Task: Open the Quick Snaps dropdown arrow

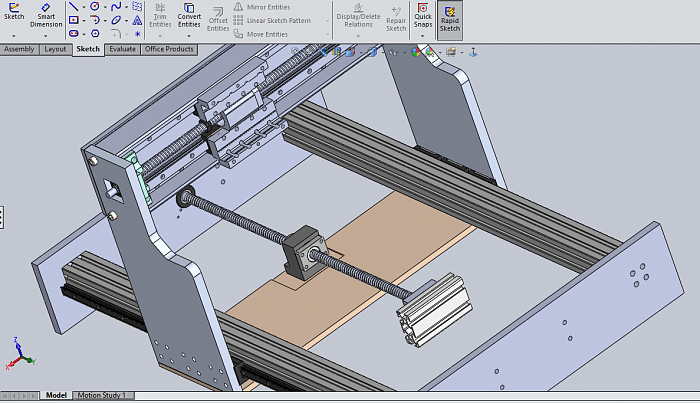Action: [x=423, y=37]
